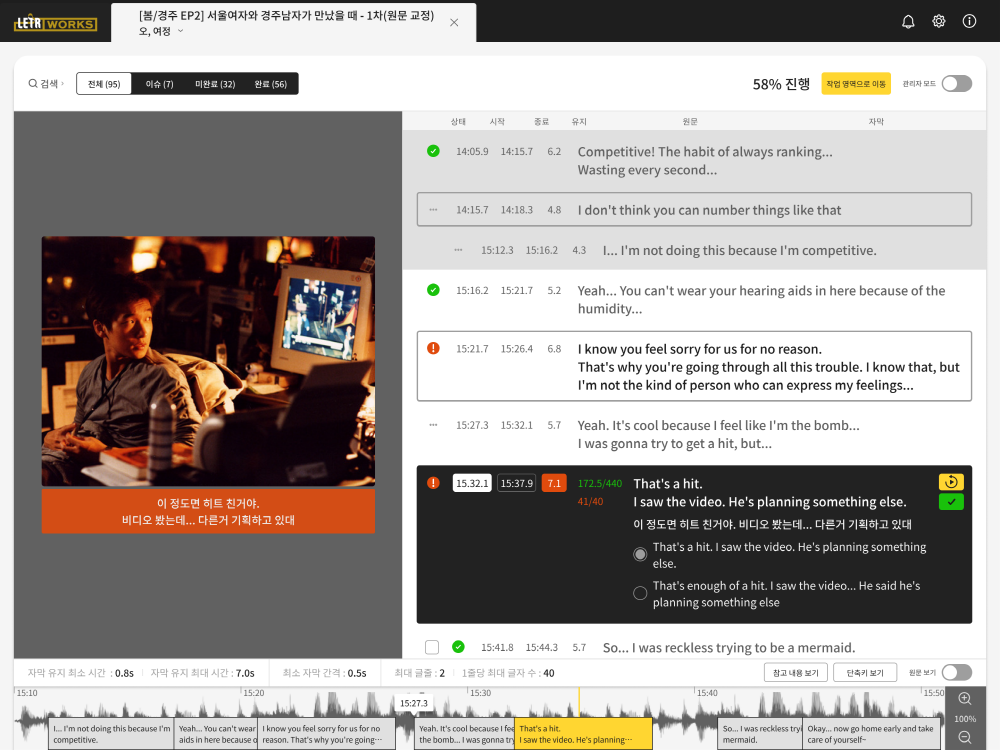Screen dimensions: 1000x750
Task: Select radio option 'That's a hit. I saw the video'
Action: point(640,554)
